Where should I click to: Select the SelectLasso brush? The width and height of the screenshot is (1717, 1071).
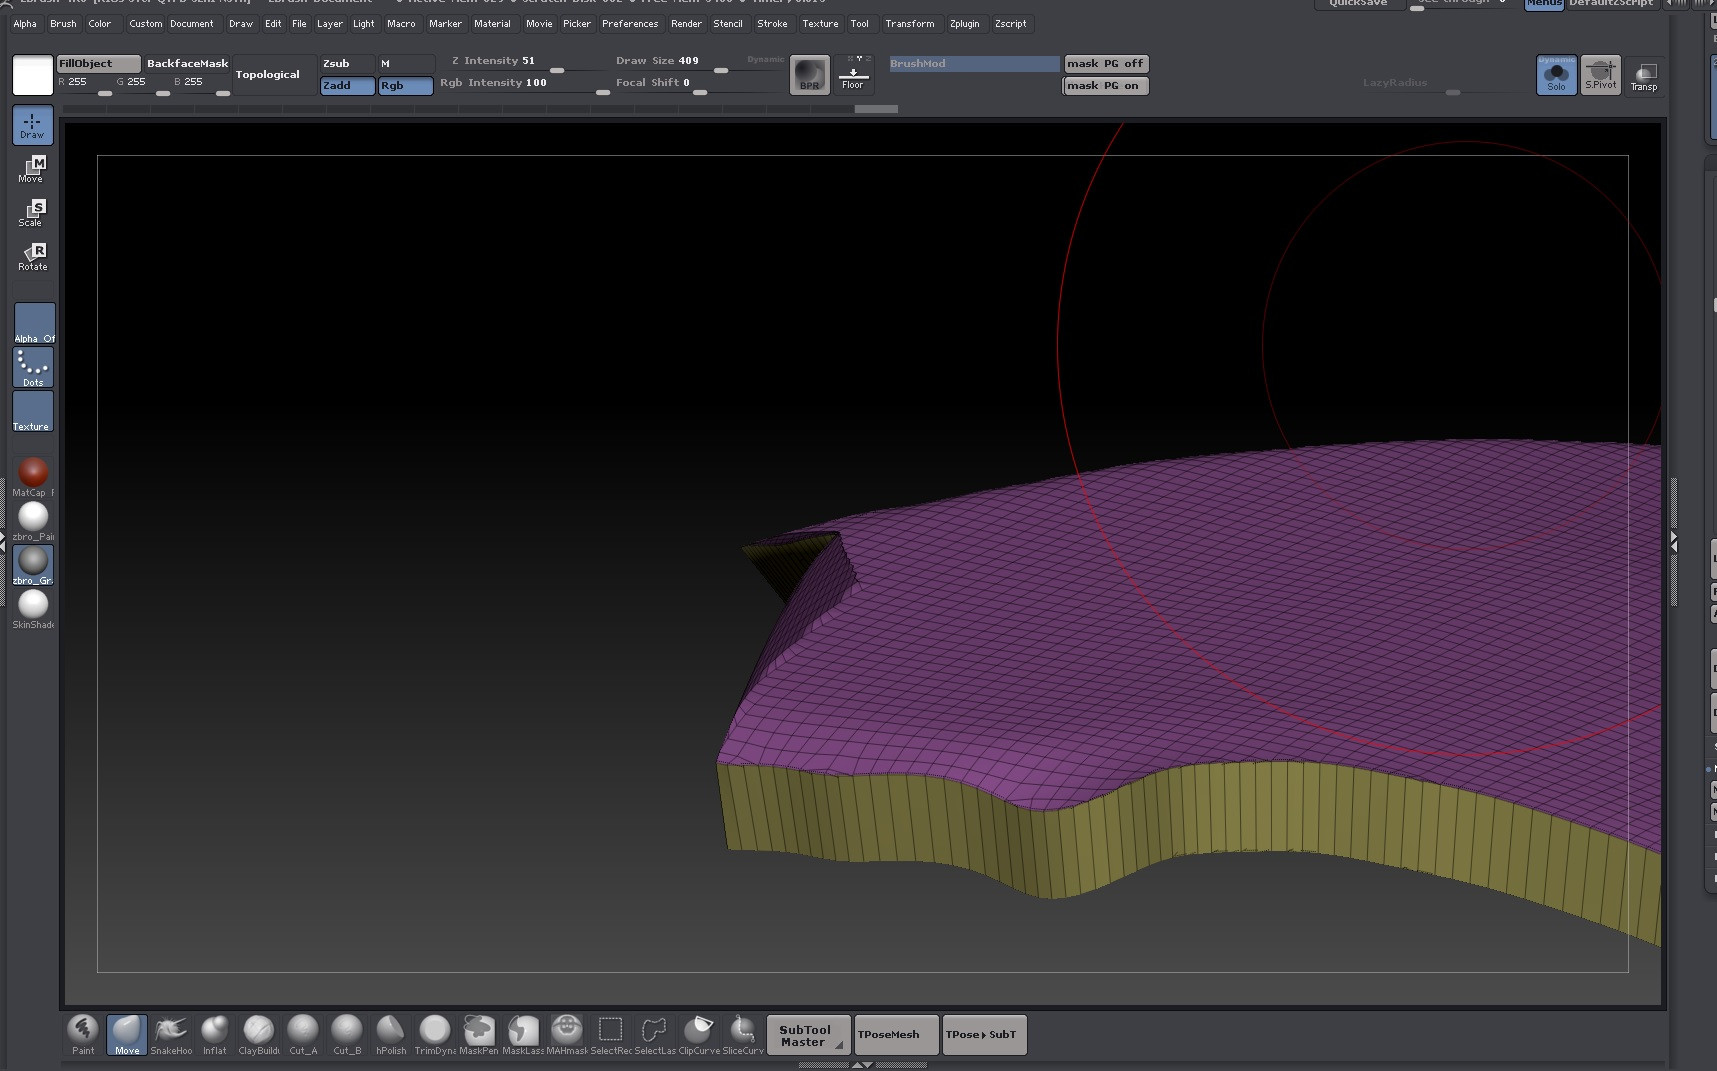tap(655, 1035)
